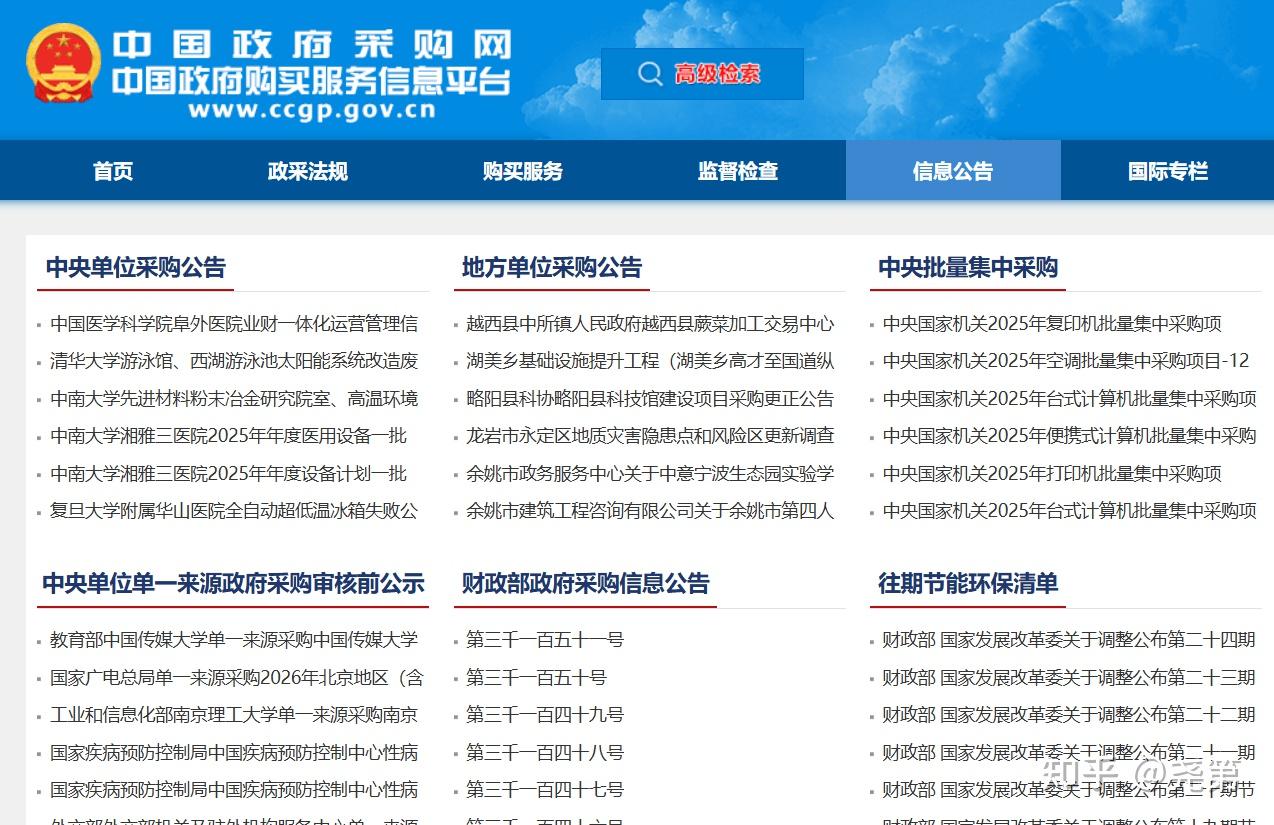Screen dimensions: 1274x825
Task: Open 中央单位采购公告 section heading
Action: [136, 267]
